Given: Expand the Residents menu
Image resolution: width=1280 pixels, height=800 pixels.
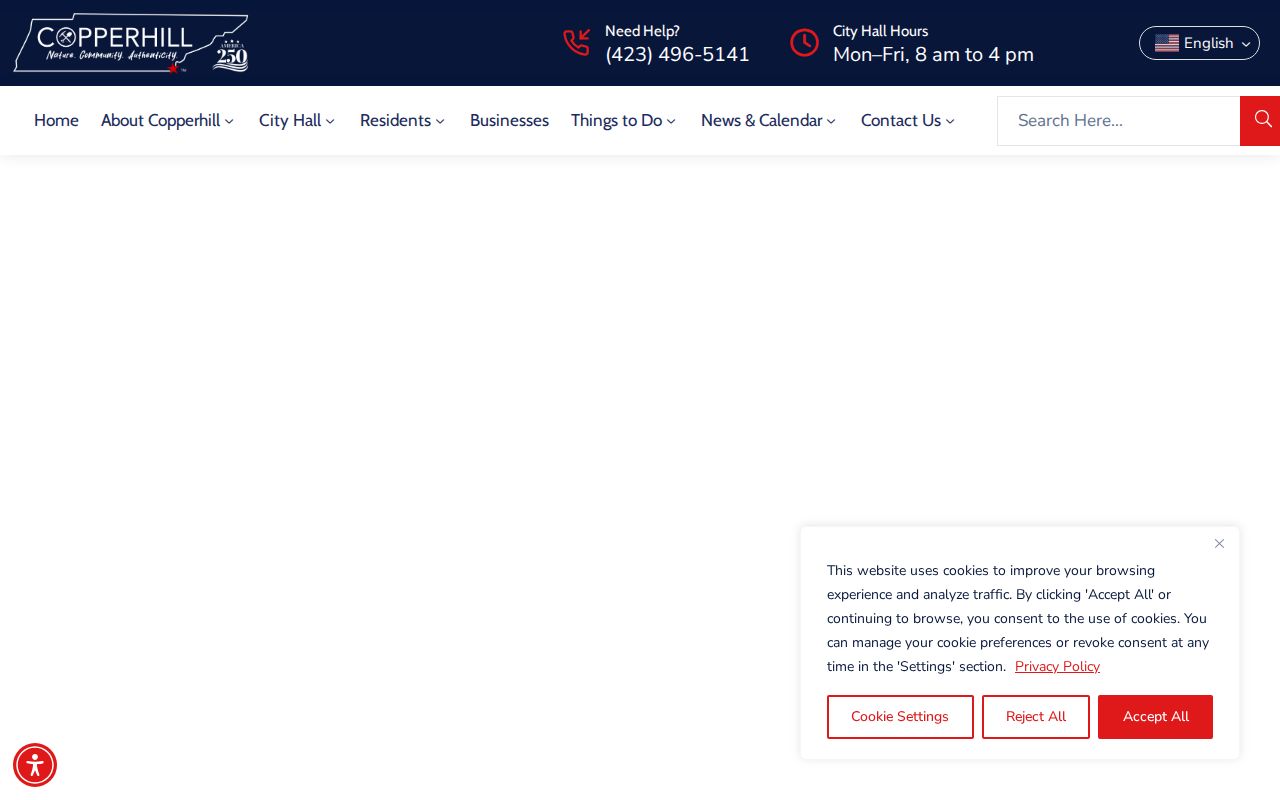Looking at the screenshot, I should point(402,121).
